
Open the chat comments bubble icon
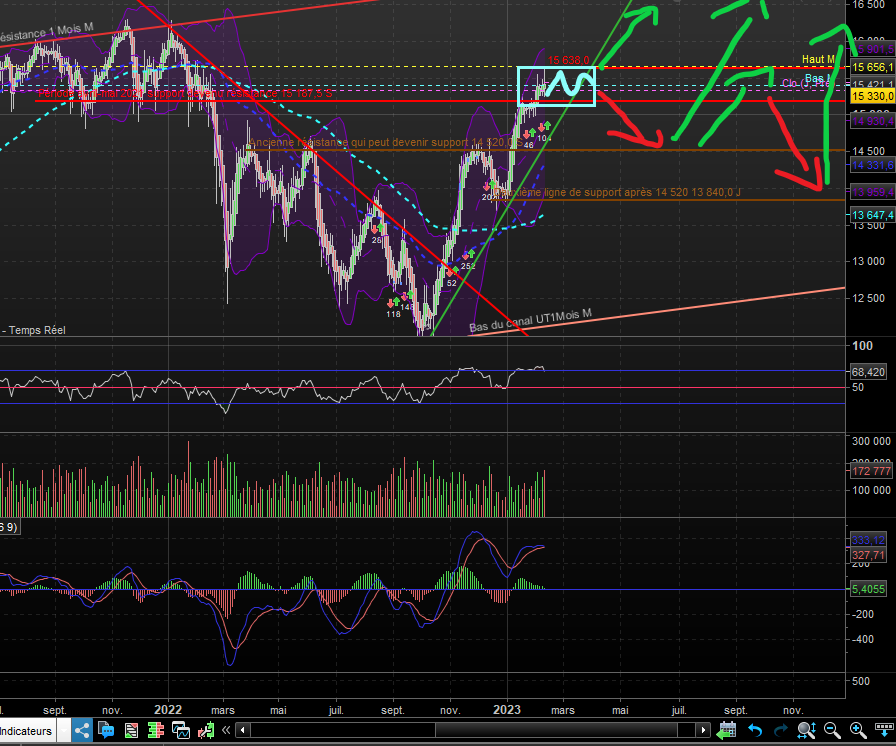[106, 730]
